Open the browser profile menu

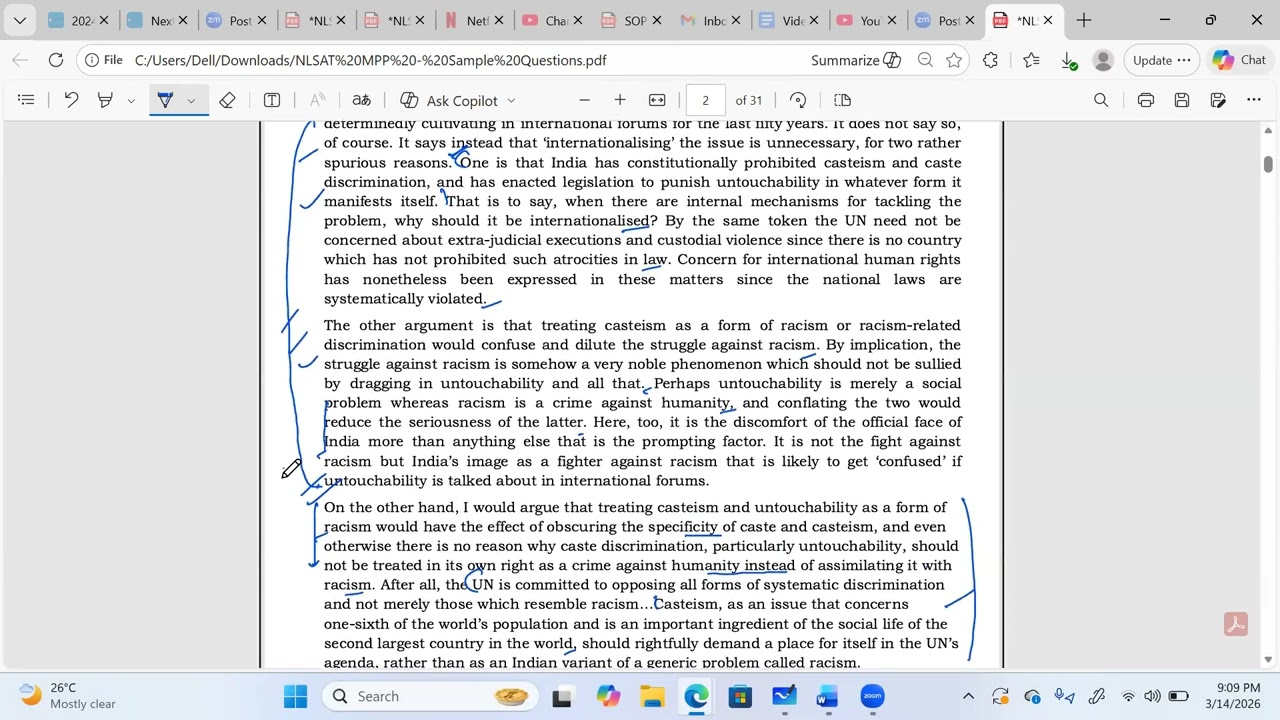(x=1103, y=60)
